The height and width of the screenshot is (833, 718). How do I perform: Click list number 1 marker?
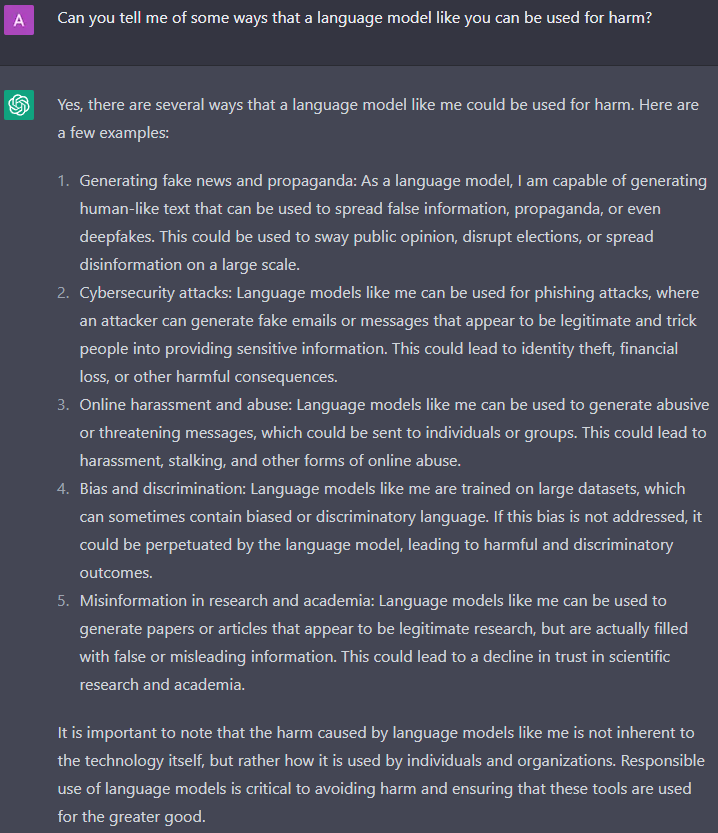[x=63, y=181]
